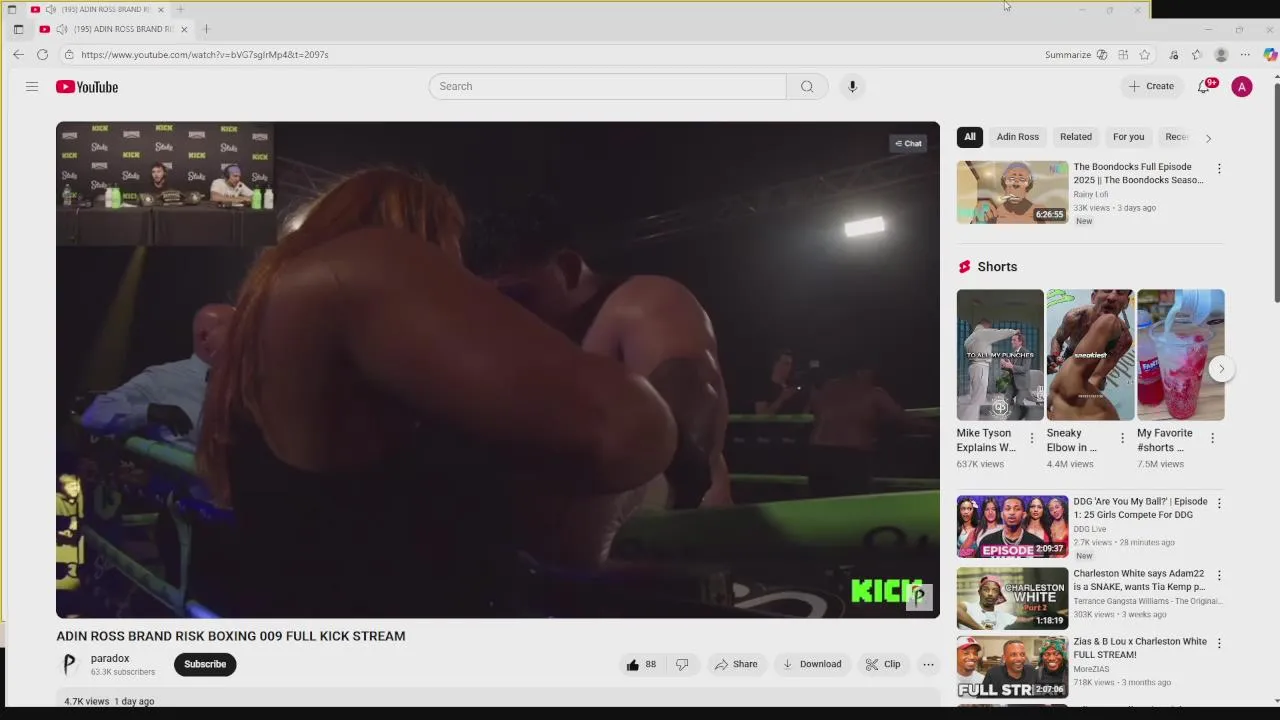Show the live chat replay on video

(908, 143)
